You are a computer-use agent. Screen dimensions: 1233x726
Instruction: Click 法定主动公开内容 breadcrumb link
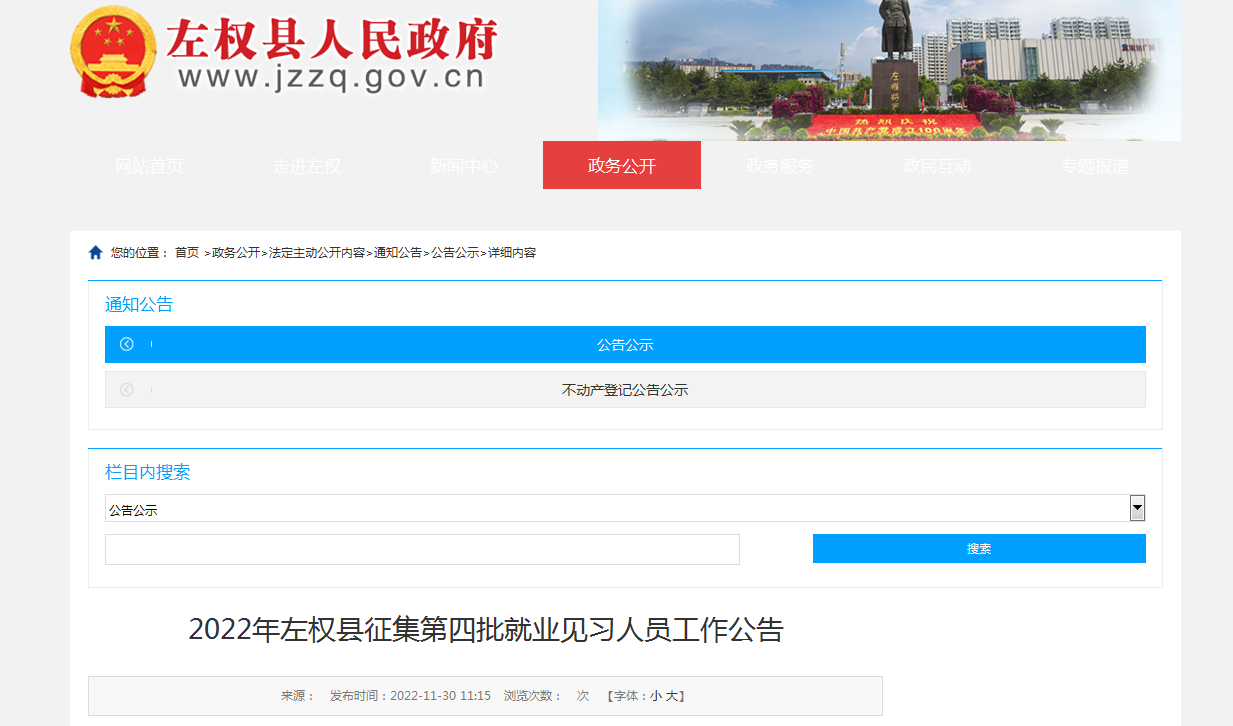[x=317, y=253]
